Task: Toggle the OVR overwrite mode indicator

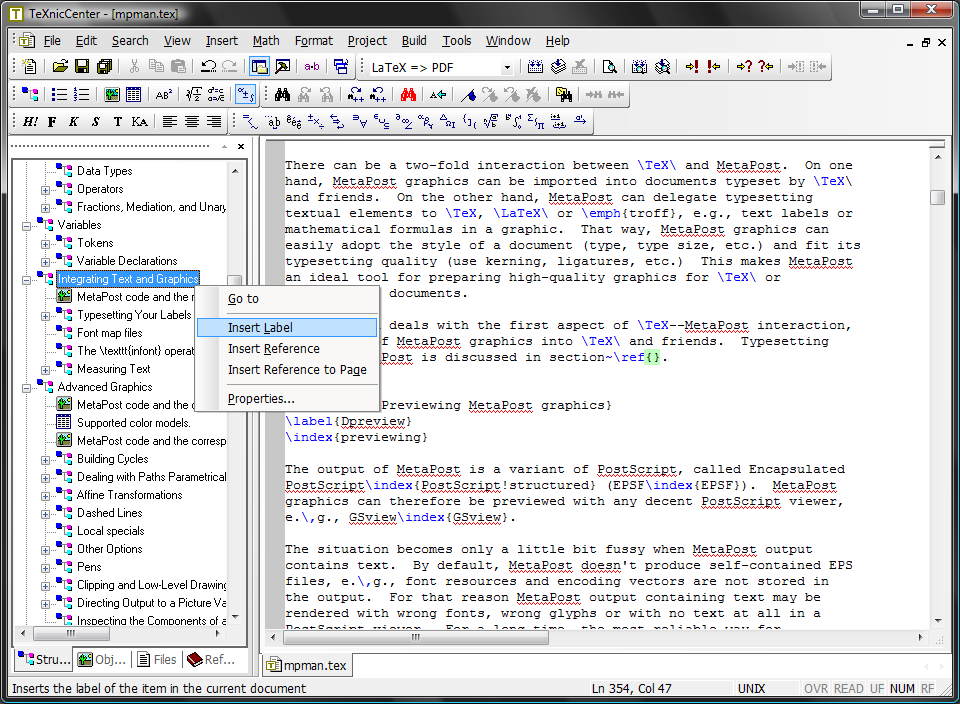Action: 816,688
